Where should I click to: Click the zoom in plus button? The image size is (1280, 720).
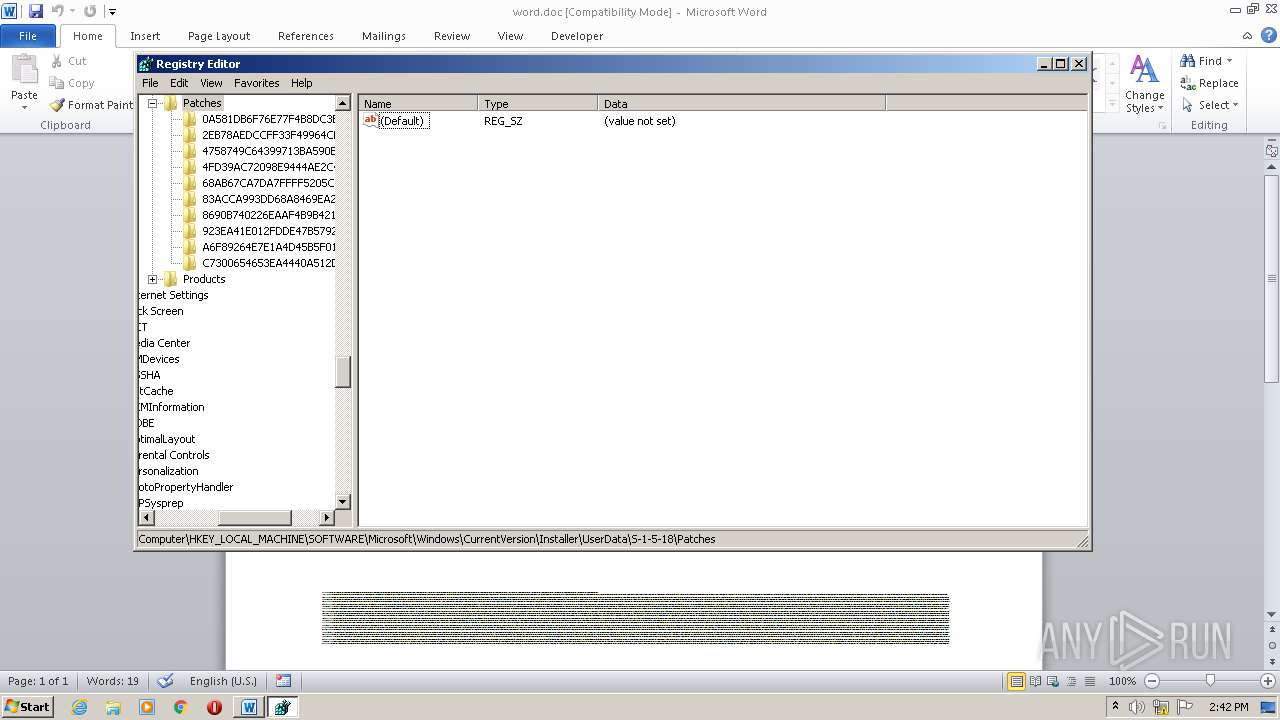pyautogui.click(x=1268, y=681)
